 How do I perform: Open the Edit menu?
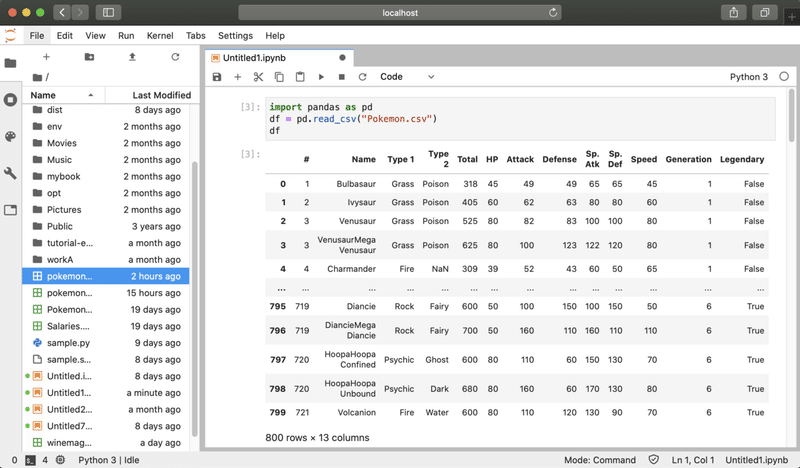click(x=64, y=36)
